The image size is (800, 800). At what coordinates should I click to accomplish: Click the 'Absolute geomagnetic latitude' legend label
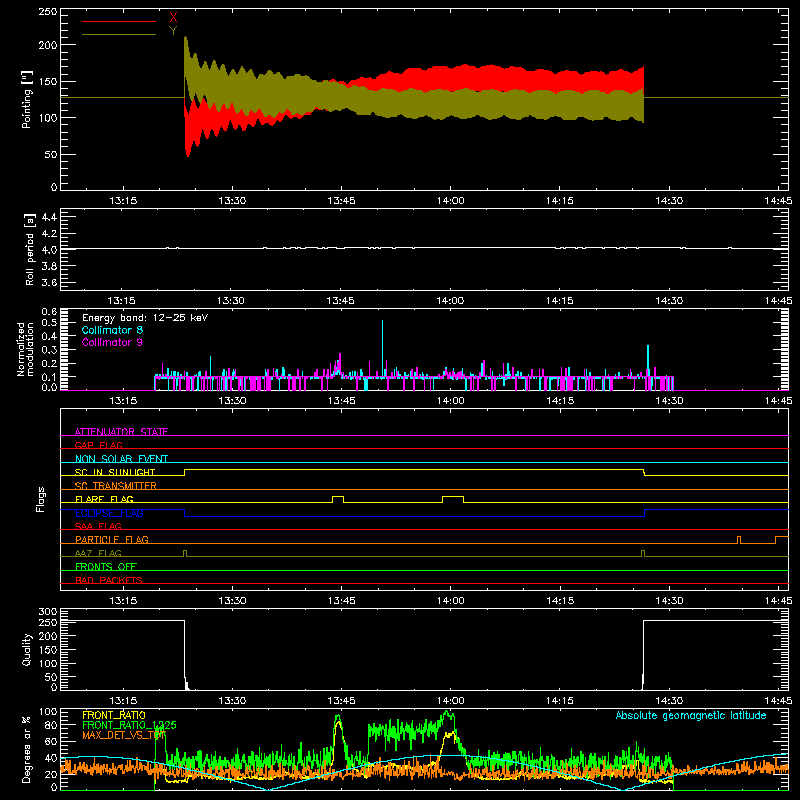click(x=691, y=715)
